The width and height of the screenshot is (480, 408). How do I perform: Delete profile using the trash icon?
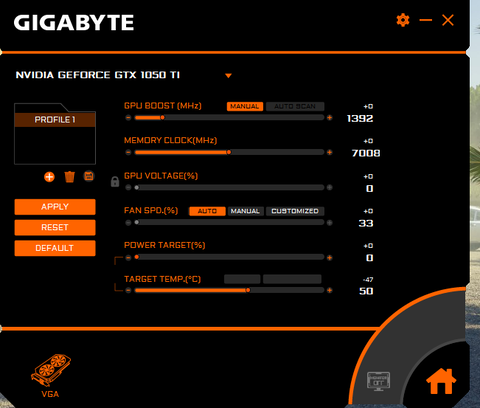pos(69,177)
